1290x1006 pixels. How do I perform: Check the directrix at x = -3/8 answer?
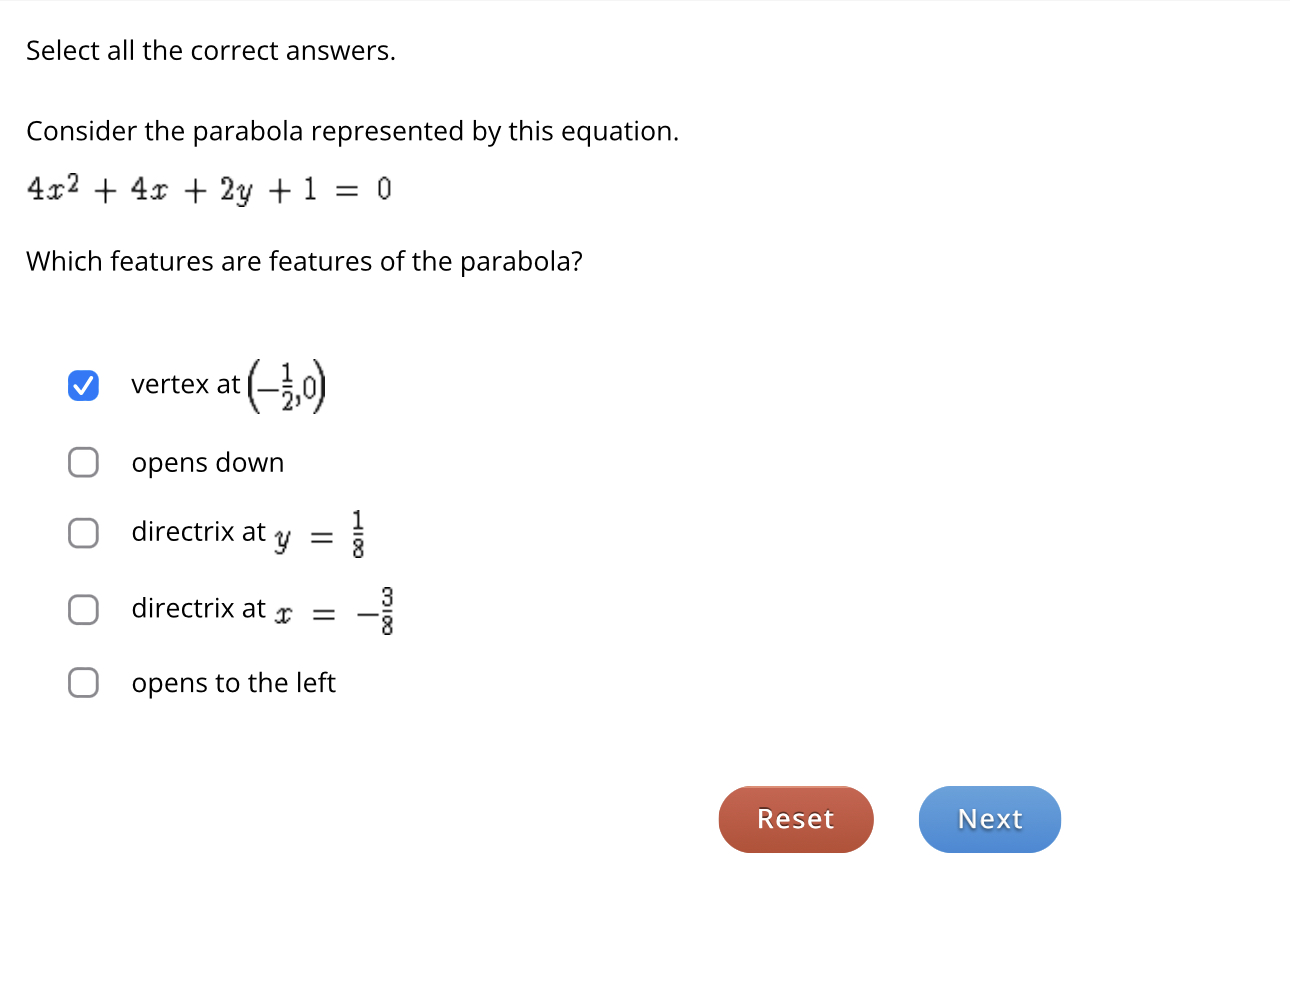click(83, 609)
